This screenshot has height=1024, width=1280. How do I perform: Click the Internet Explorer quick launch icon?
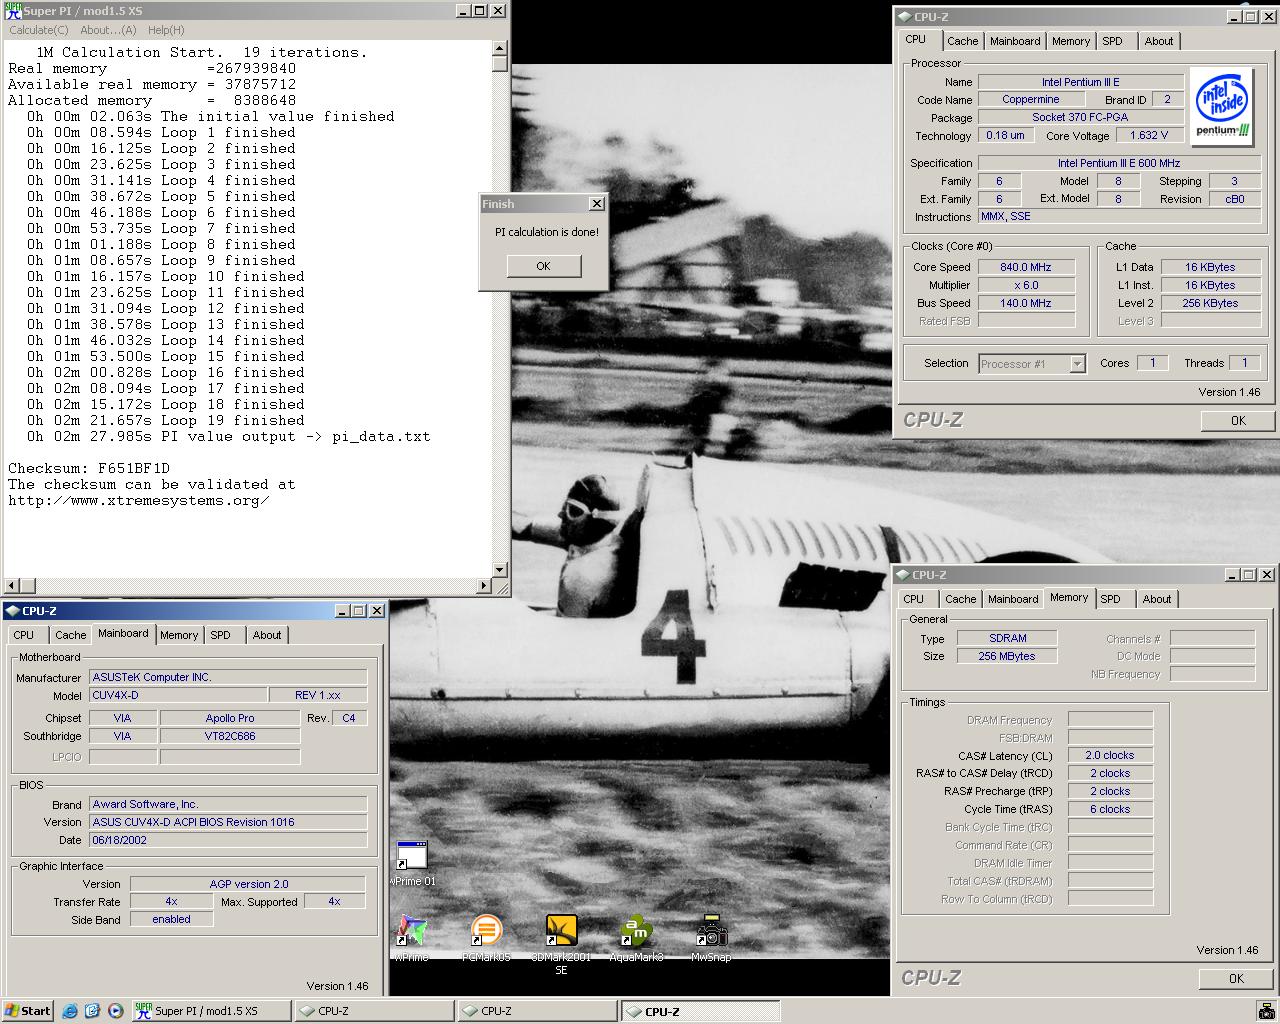pyautogui.click(x=70, y=1011)
